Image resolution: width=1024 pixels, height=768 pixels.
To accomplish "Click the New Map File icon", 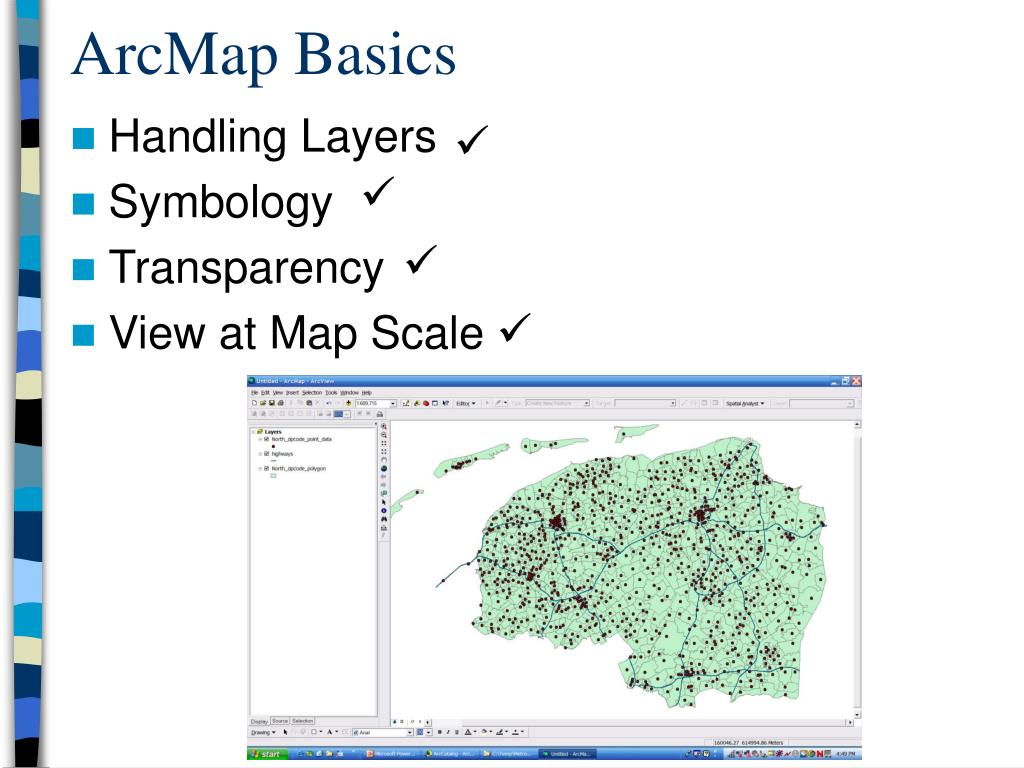I will click(x=254, y=403).
